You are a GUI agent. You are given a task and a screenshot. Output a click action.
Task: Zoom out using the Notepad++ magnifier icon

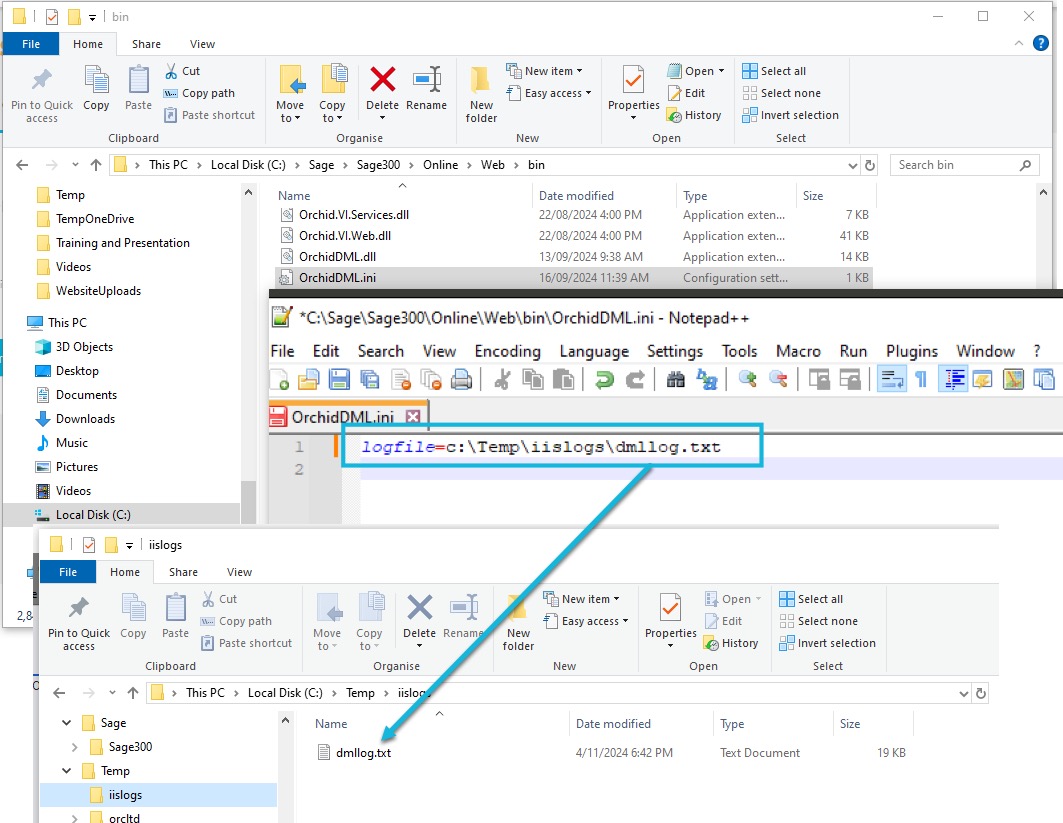coord(778,380)
